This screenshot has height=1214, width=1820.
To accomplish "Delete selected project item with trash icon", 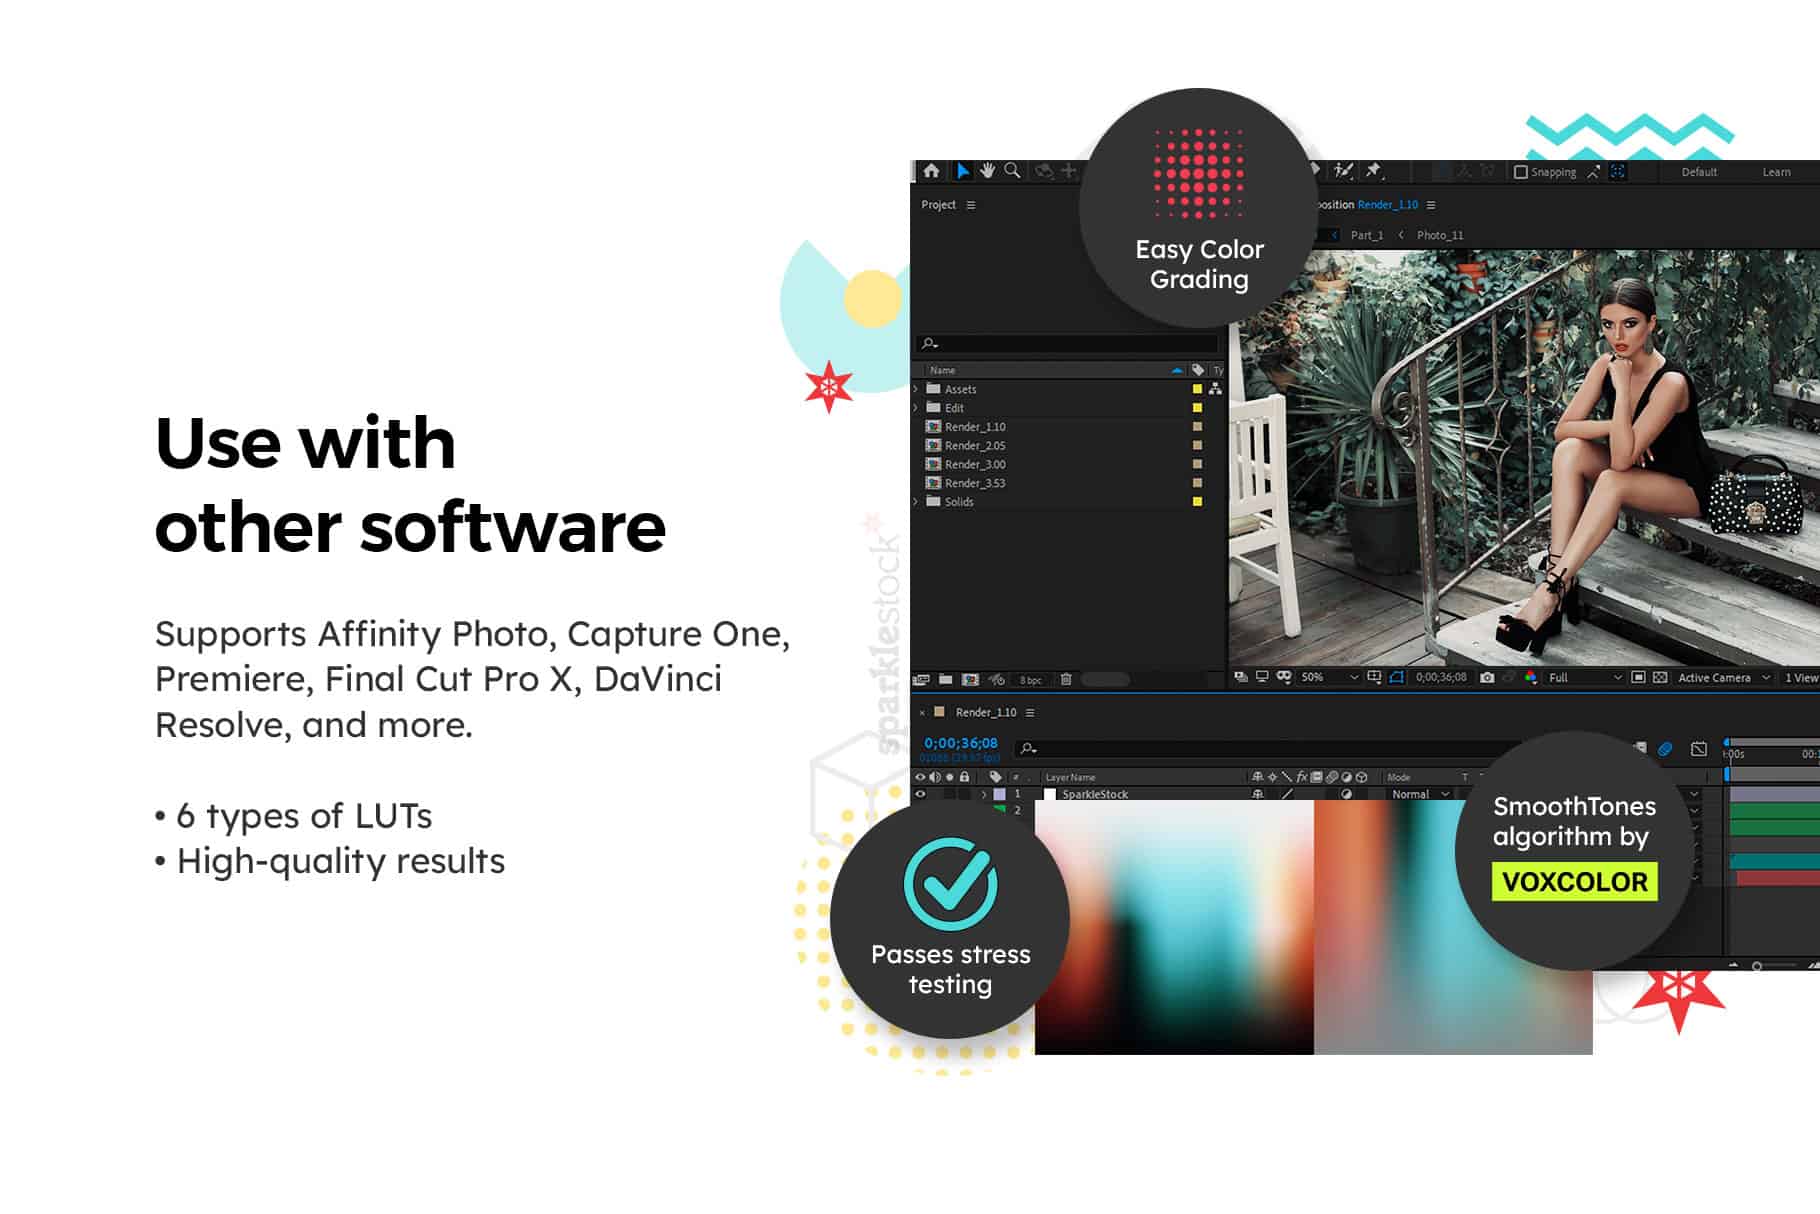I will tap(1066, 679).
